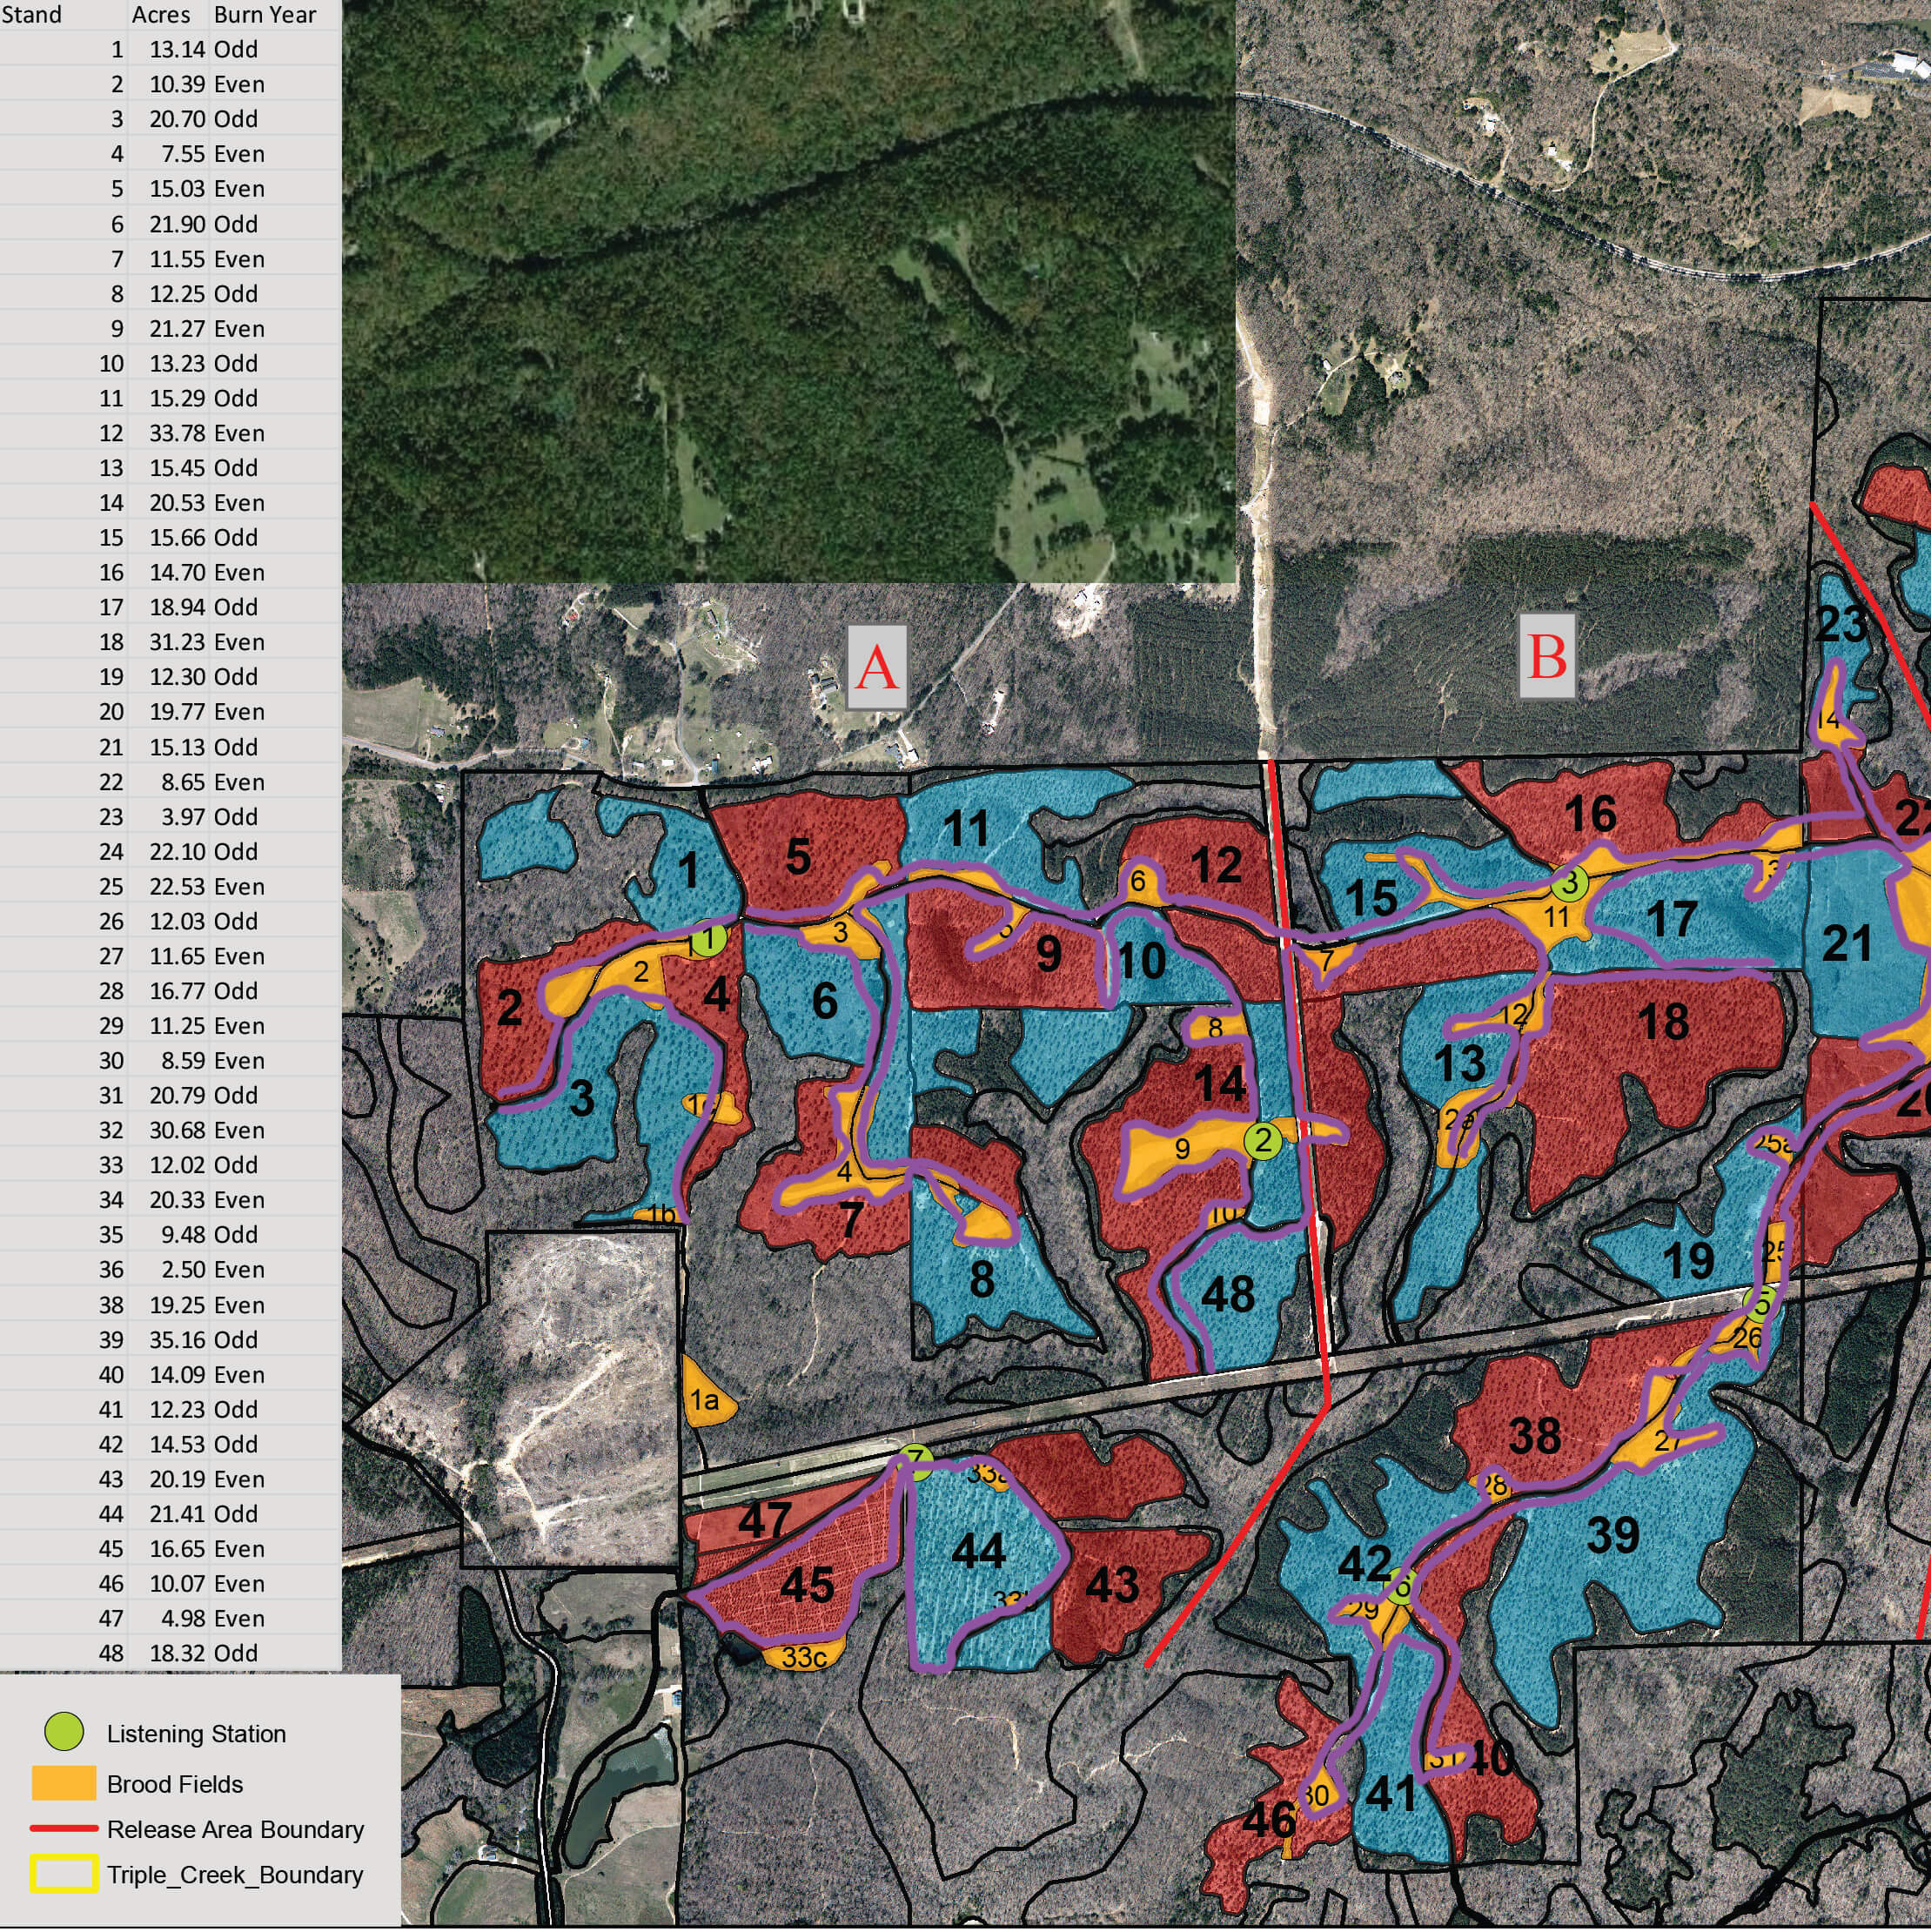This screenshot has width=1931, height=1932.
Task: Click the Burn Year column header
Action: (x=264, y=15)
